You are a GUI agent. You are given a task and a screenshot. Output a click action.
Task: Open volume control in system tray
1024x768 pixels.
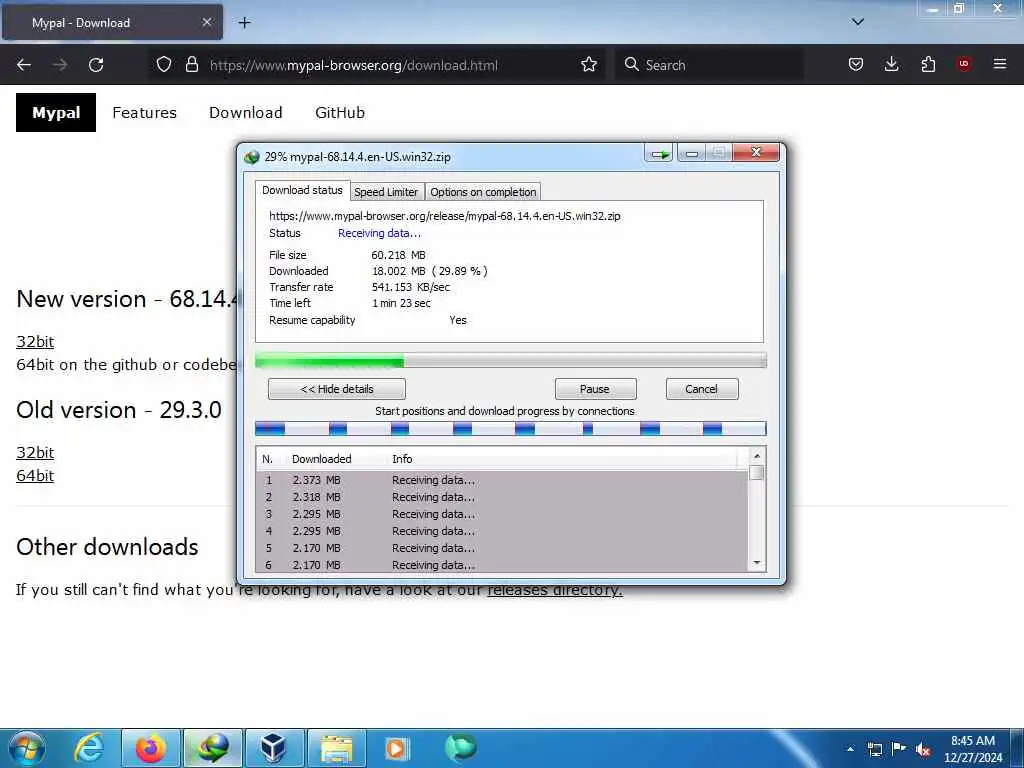(x=923, y=749)
